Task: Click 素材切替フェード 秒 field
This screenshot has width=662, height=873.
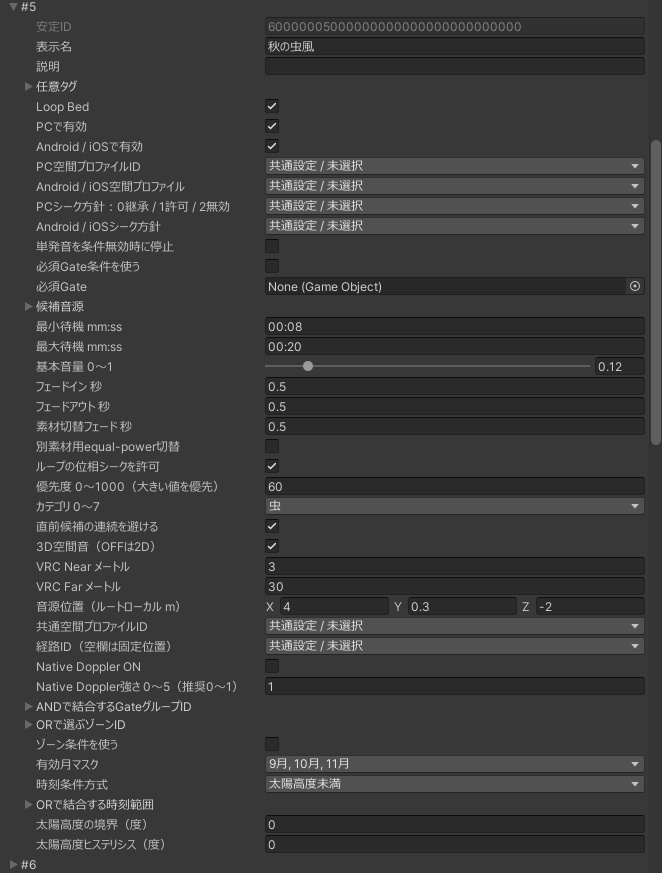Action: pyautogui.click(x=454, y=426)
